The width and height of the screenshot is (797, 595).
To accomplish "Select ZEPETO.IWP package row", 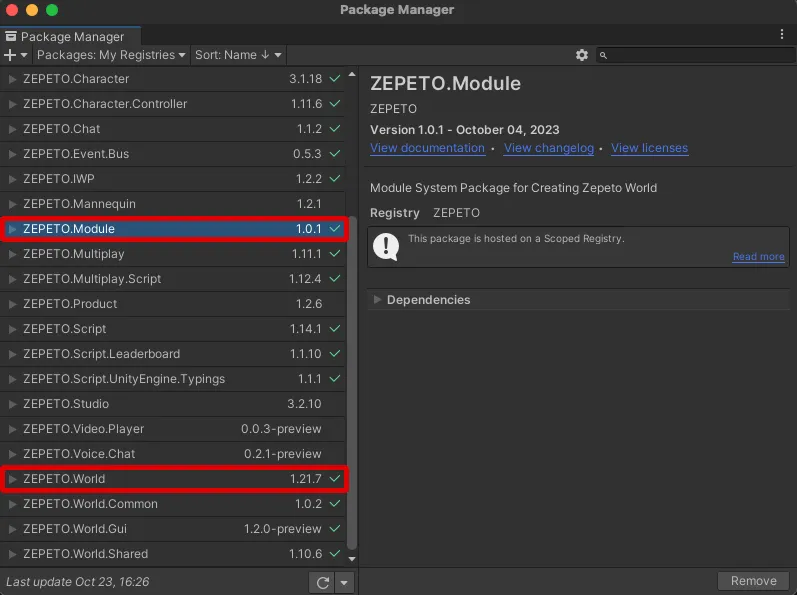I will (x=172, y=179).
